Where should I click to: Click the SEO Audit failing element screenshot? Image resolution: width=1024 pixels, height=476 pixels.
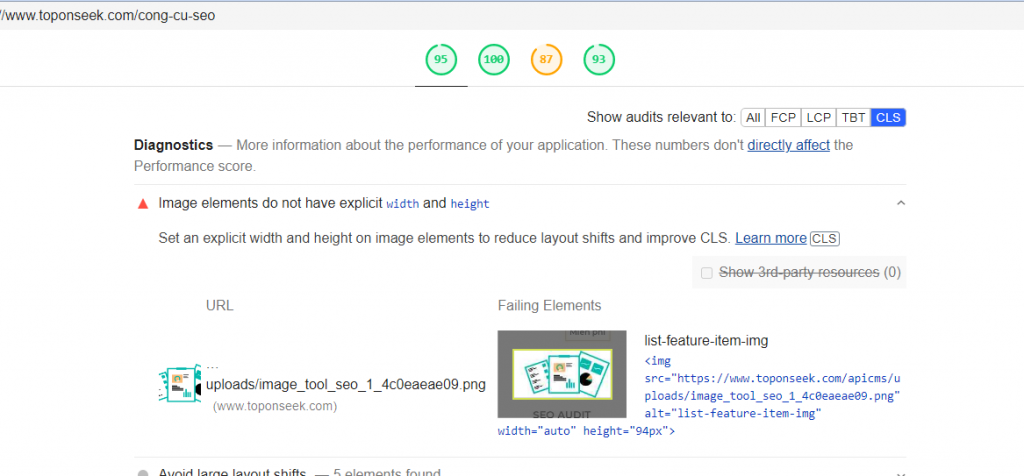(x=562, y=375)
